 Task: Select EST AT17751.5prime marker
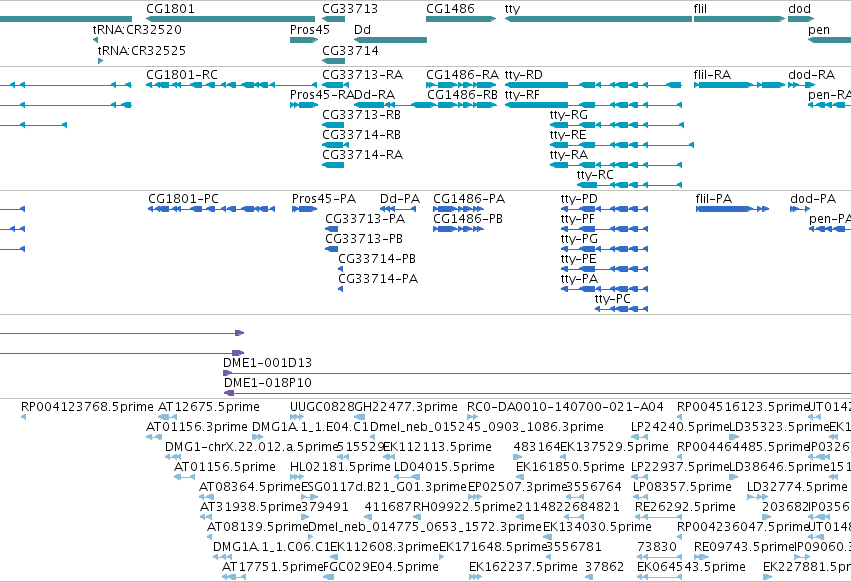tap(233, 577)
